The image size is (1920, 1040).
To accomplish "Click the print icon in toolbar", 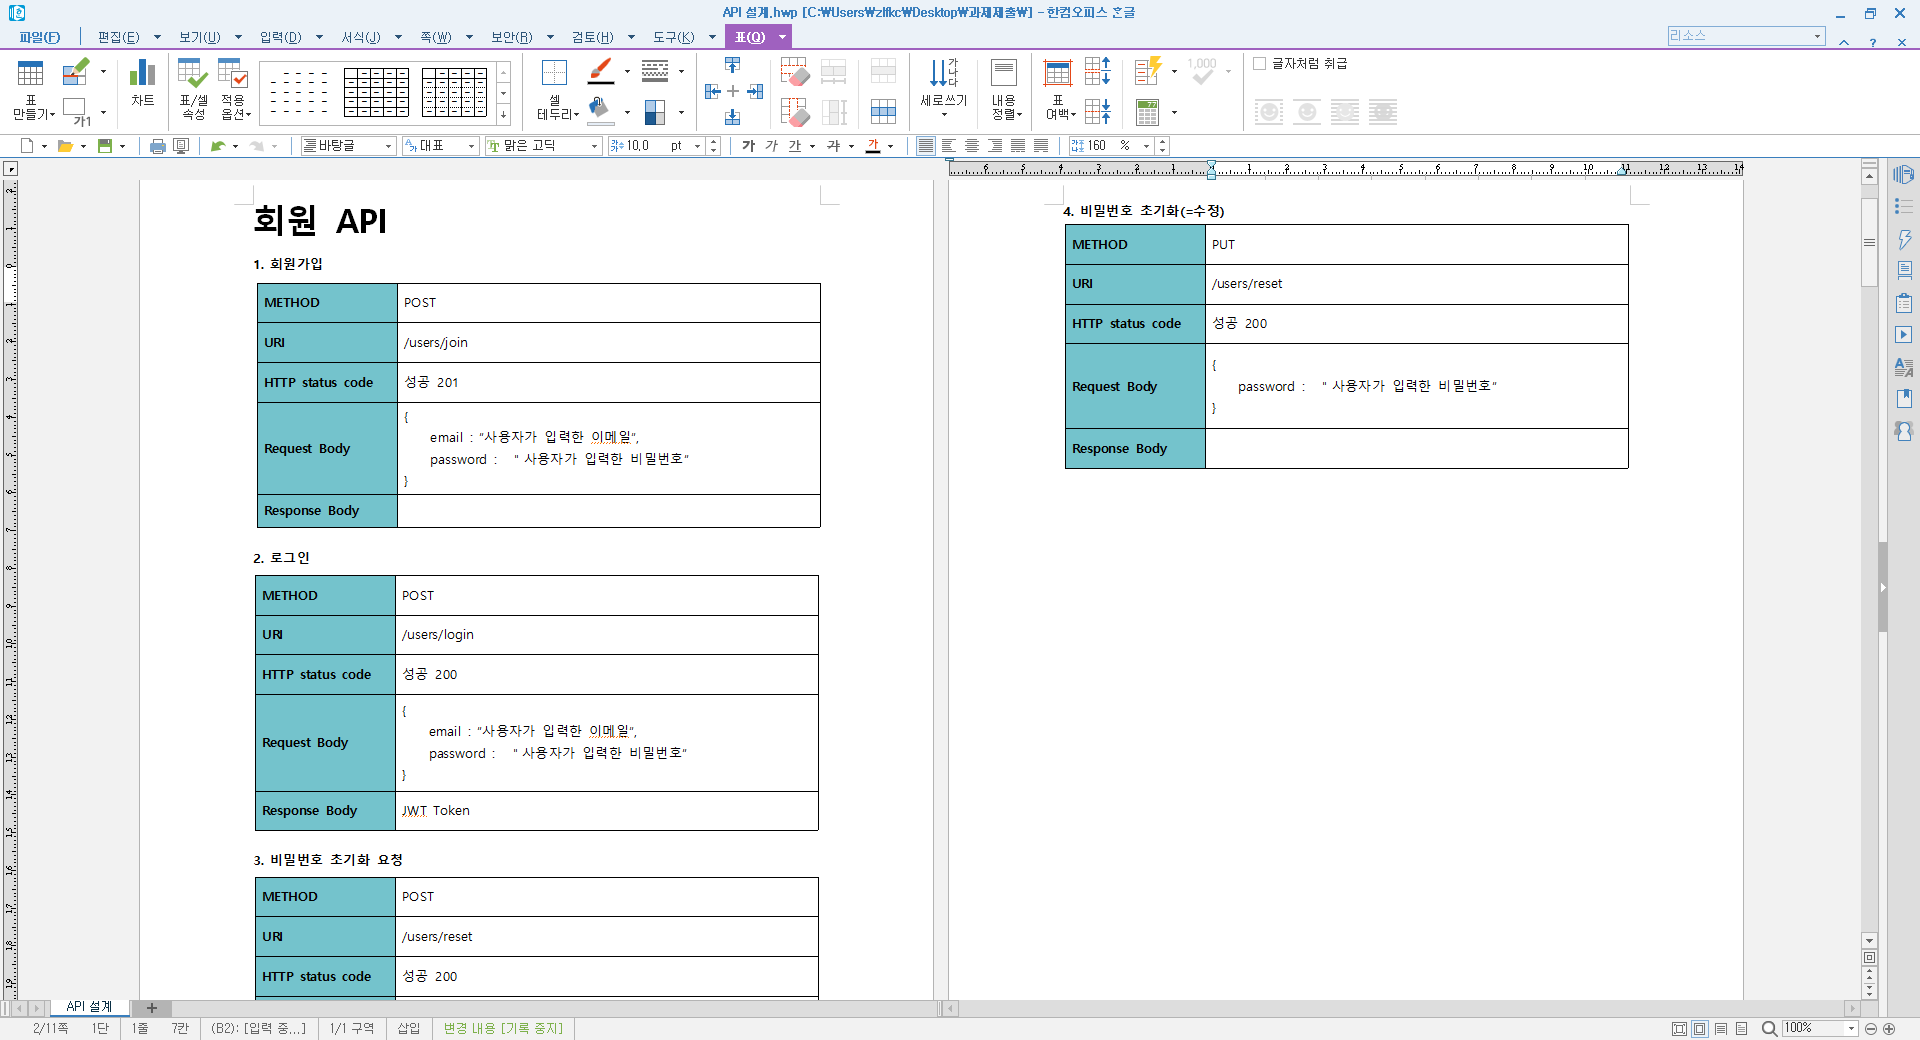I will click(x=157, y=146).
